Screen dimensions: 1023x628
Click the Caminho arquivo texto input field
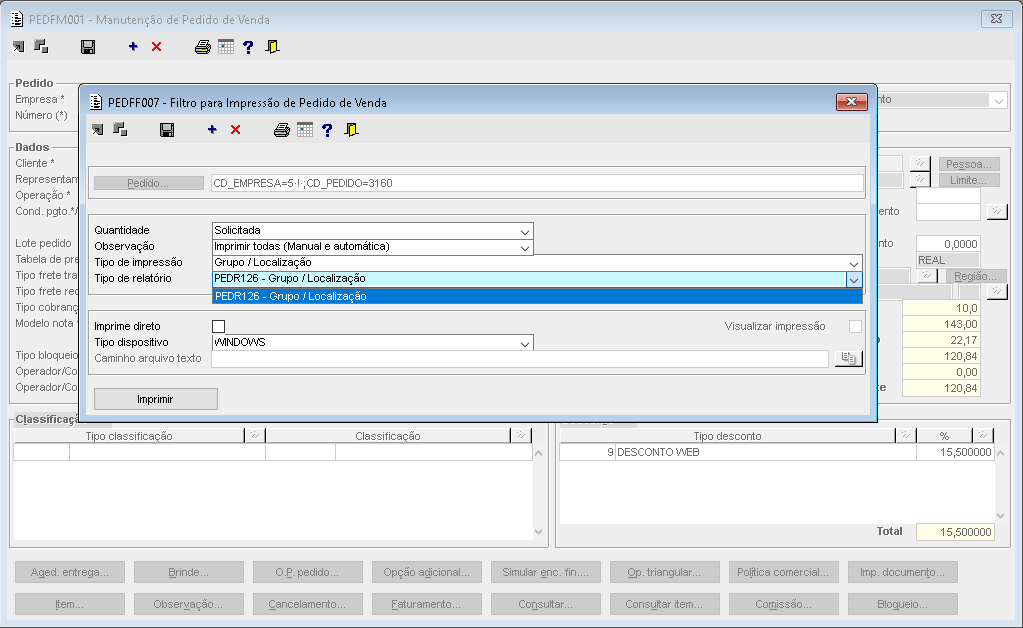tap(520, 359)
